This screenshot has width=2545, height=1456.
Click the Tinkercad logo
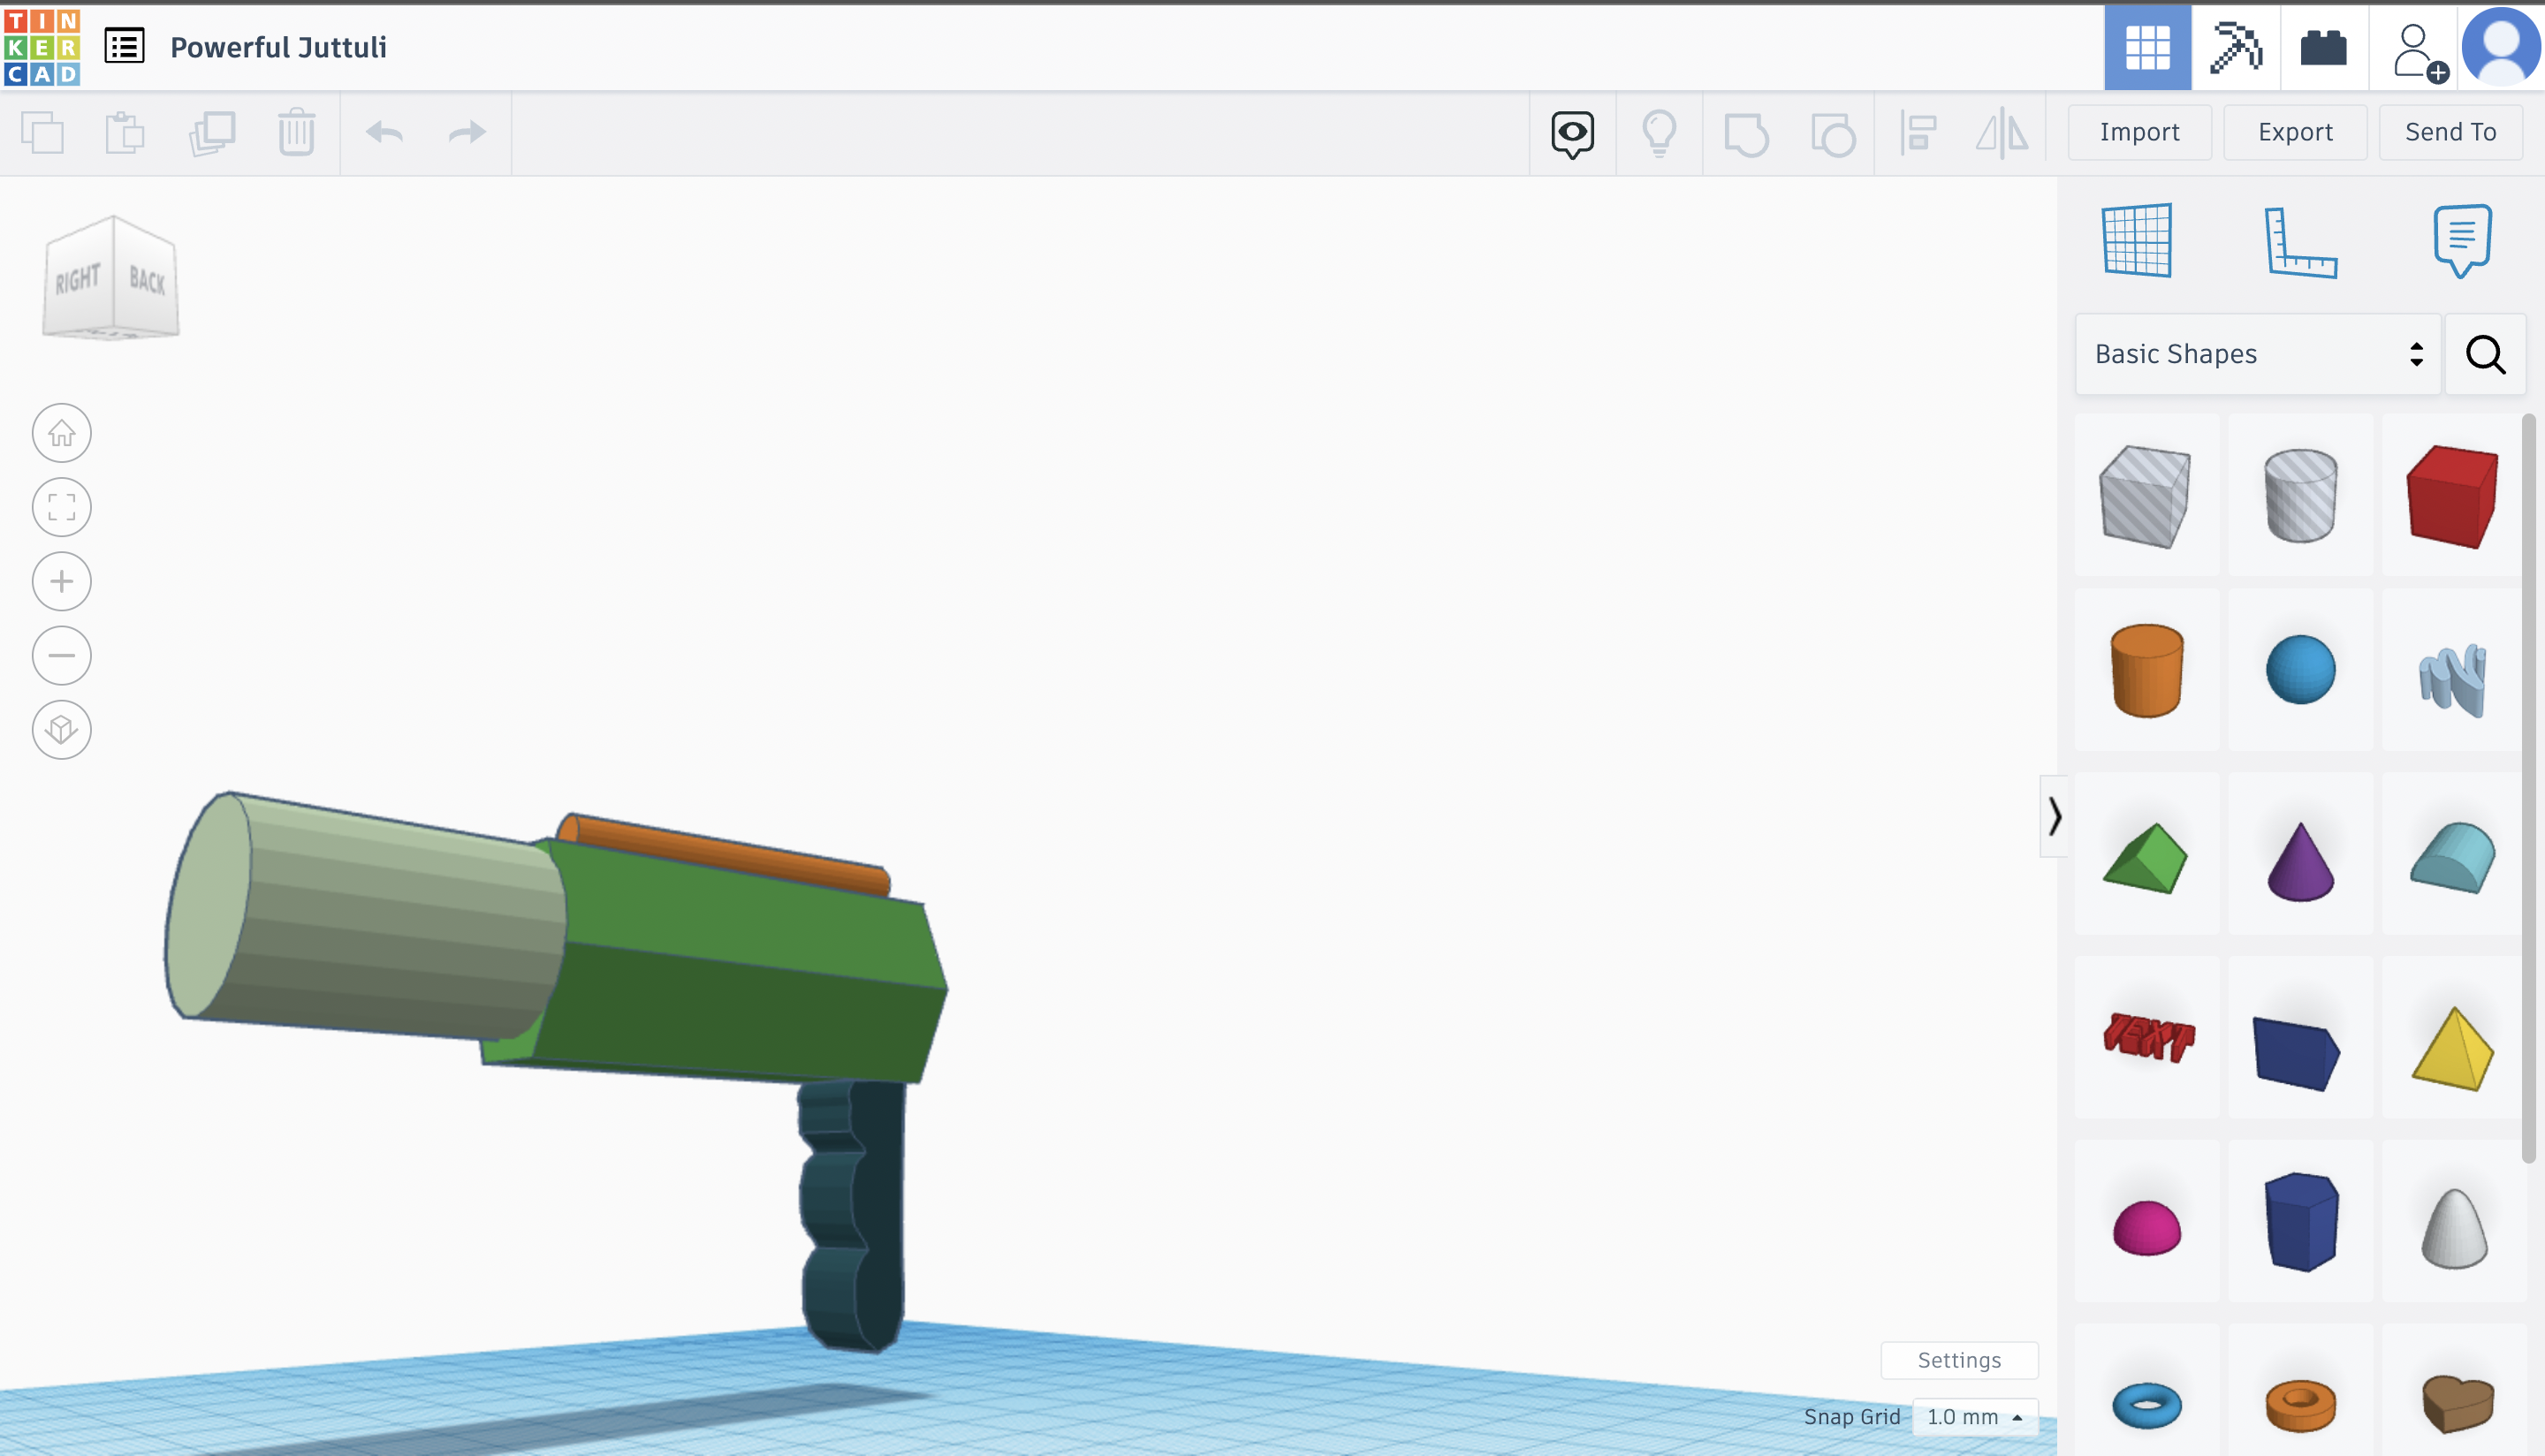(x=42, y=47)
